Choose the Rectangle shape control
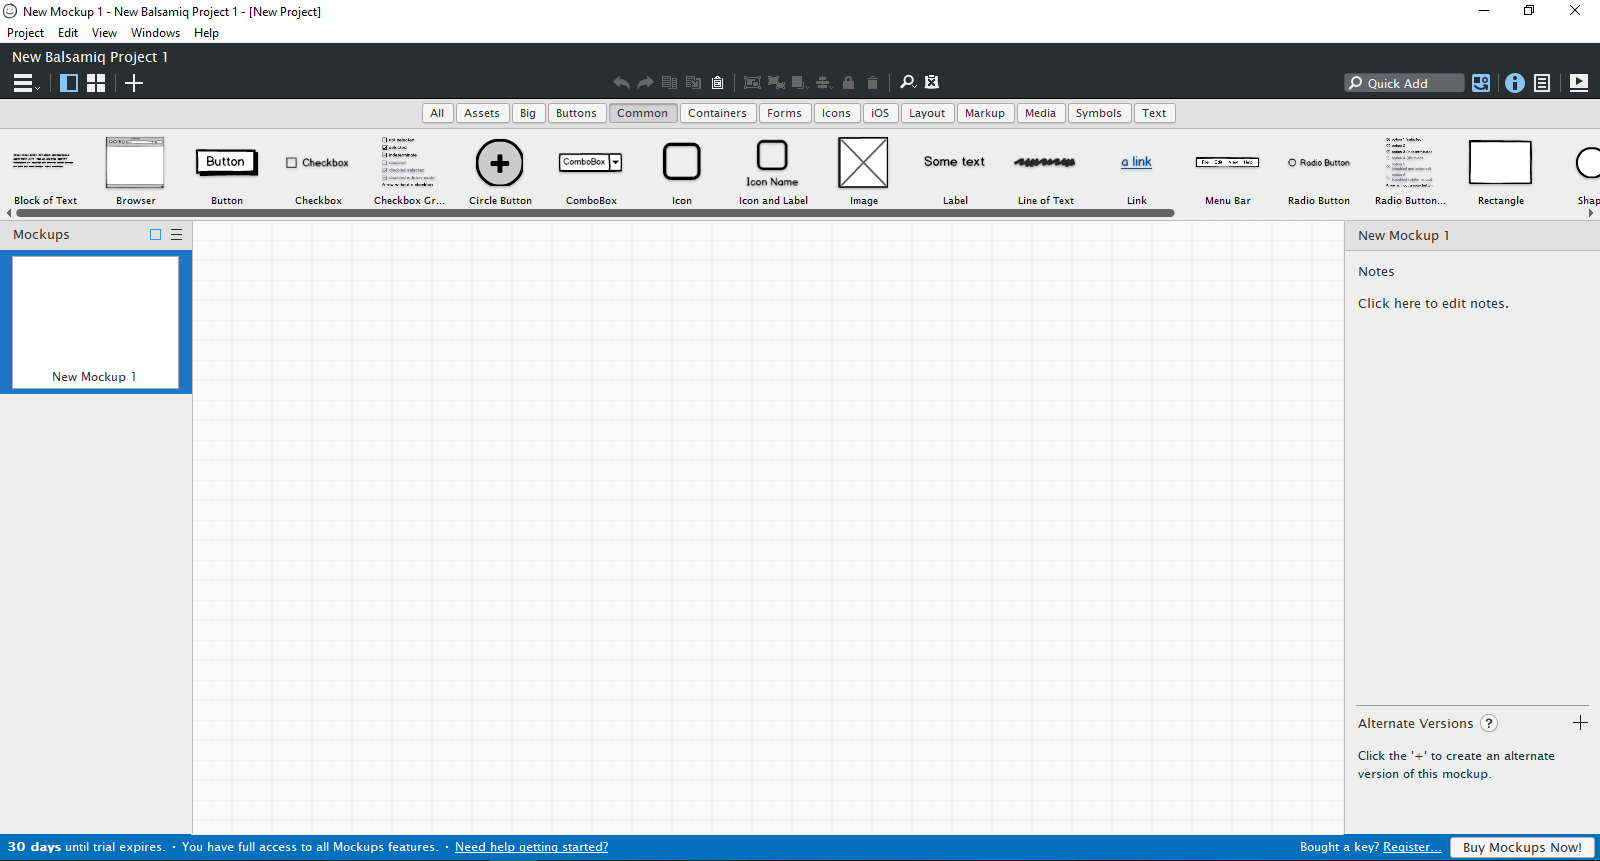Screen dimensions: 1600x861 1500,163
